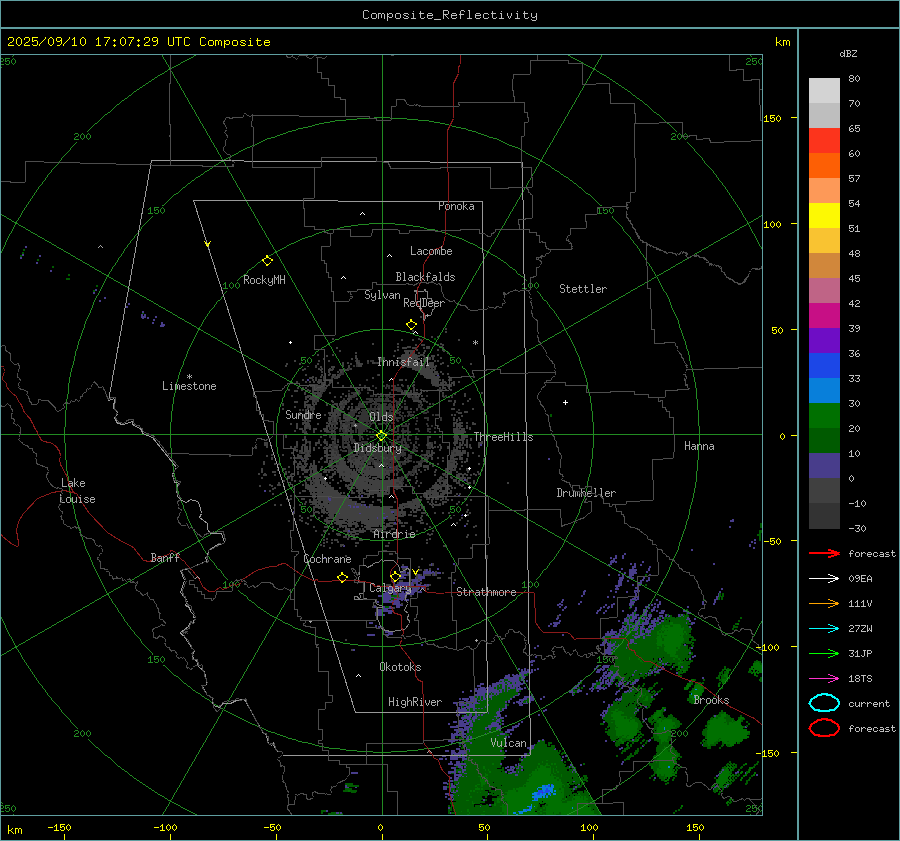Click the green 31JP arrow icon
The width and height of the screenshot is (900, 841).
(x=824, y=653)
